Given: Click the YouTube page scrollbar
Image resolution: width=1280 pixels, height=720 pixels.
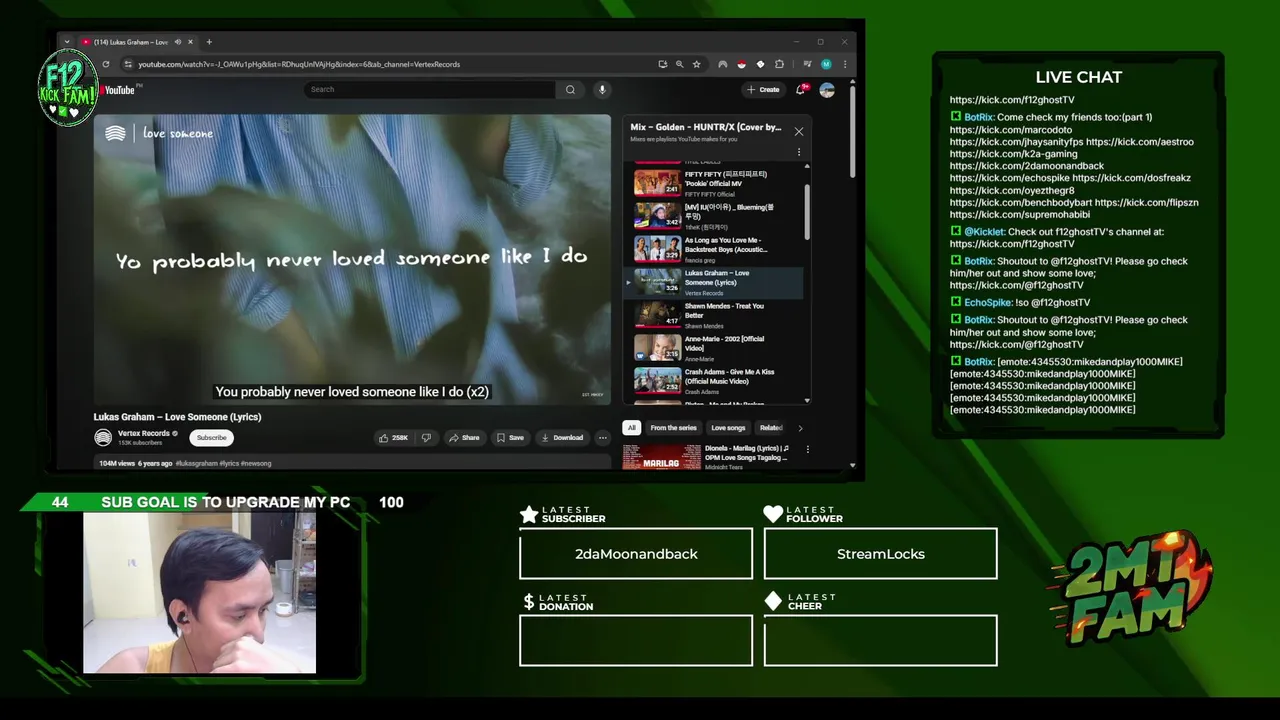Looking at the screenshot, I should point(852,130).
